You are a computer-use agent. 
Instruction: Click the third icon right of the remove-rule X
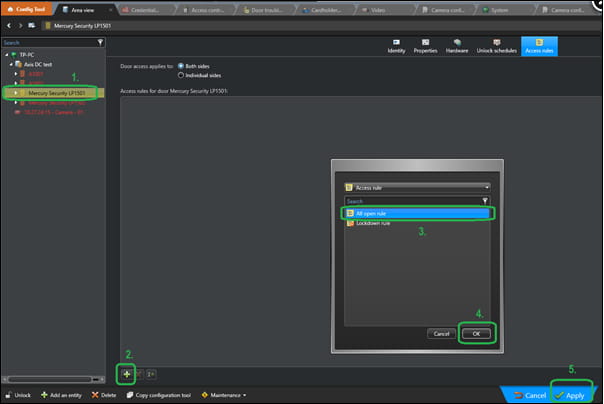(151, 374)
